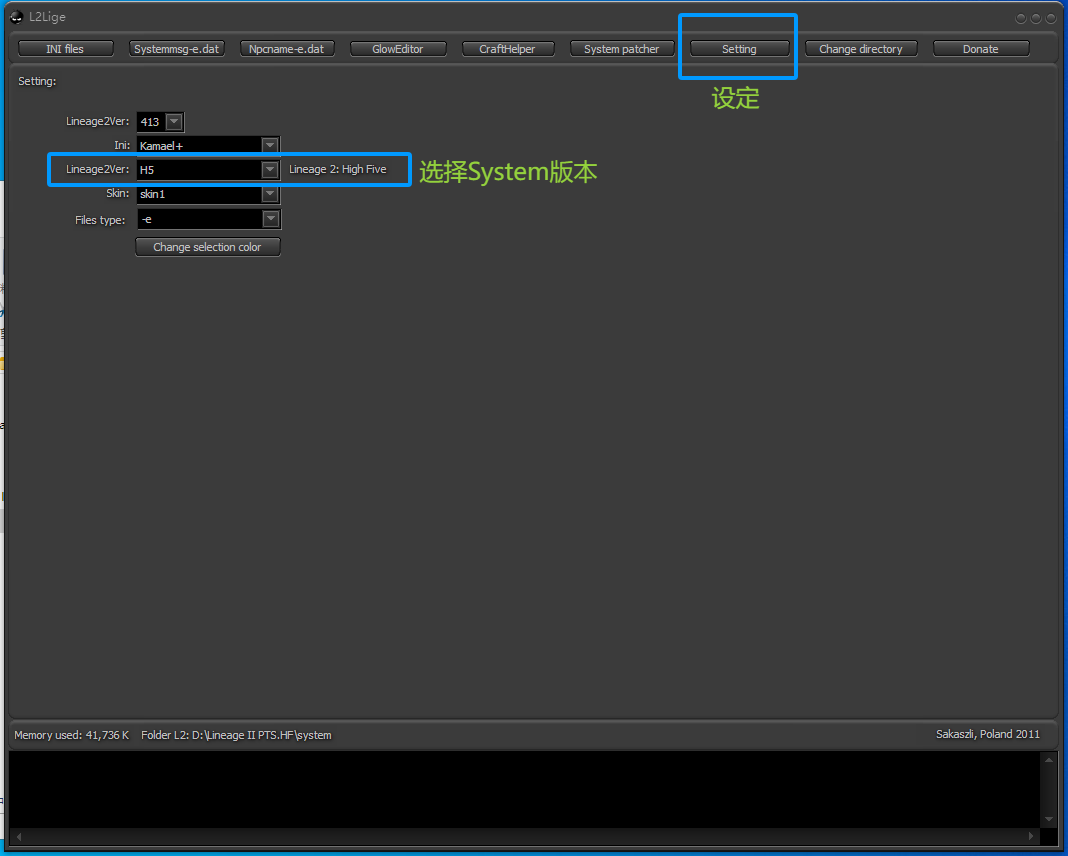1068x856 pixels.
Task: Expand the Files type -e dropdown arrow
Action: click(270, 219)
